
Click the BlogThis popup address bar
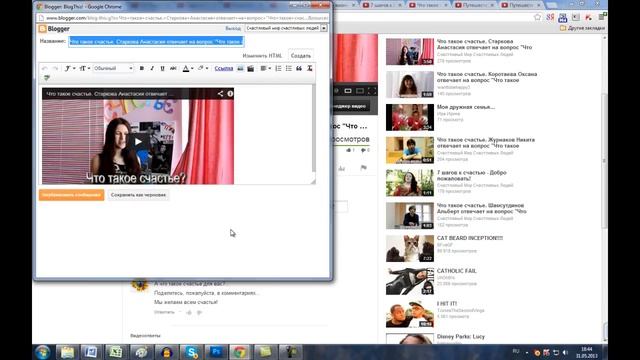(x=184, y=18)
